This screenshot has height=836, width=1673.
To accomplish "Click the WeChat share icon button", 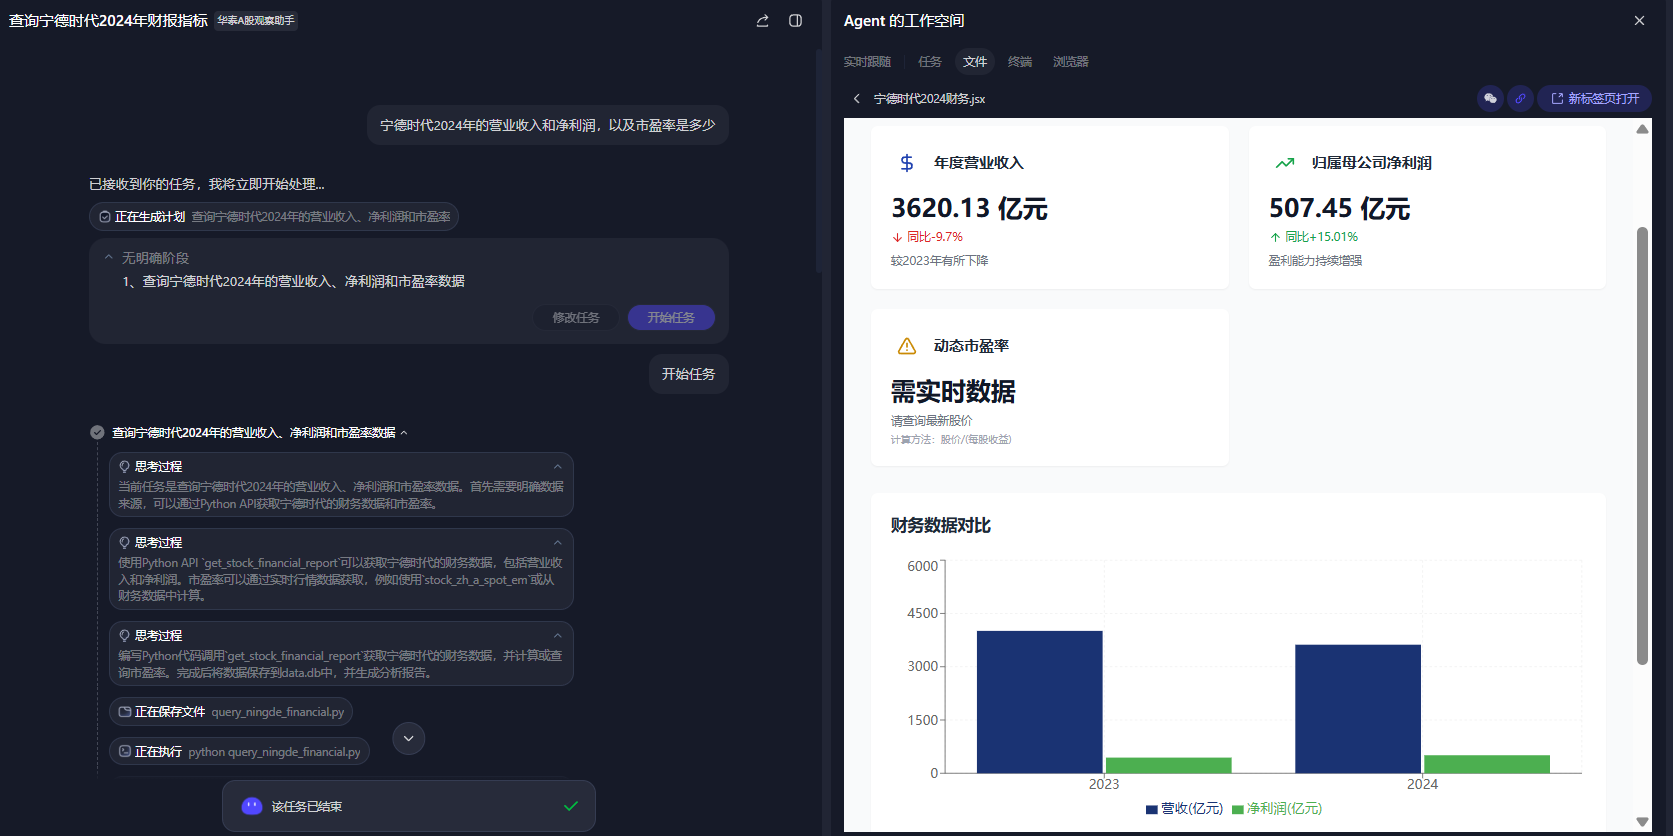I will point(1490,99).
